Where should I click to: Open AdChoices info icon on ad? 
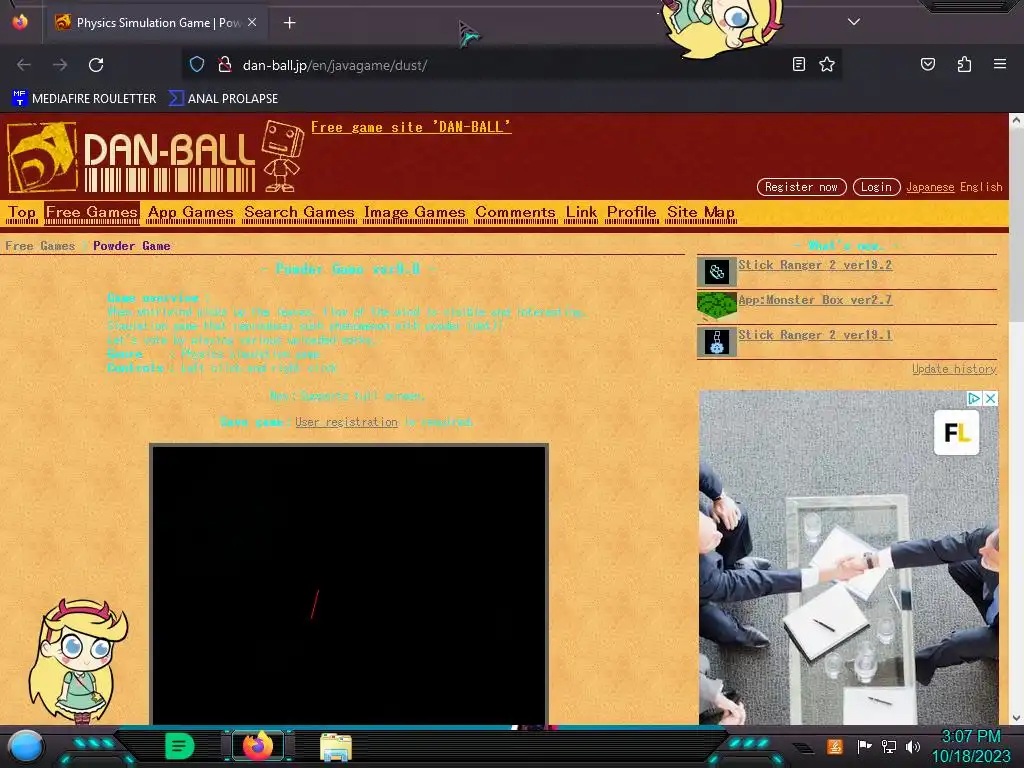pyautogui.click(x=974, y=398)
